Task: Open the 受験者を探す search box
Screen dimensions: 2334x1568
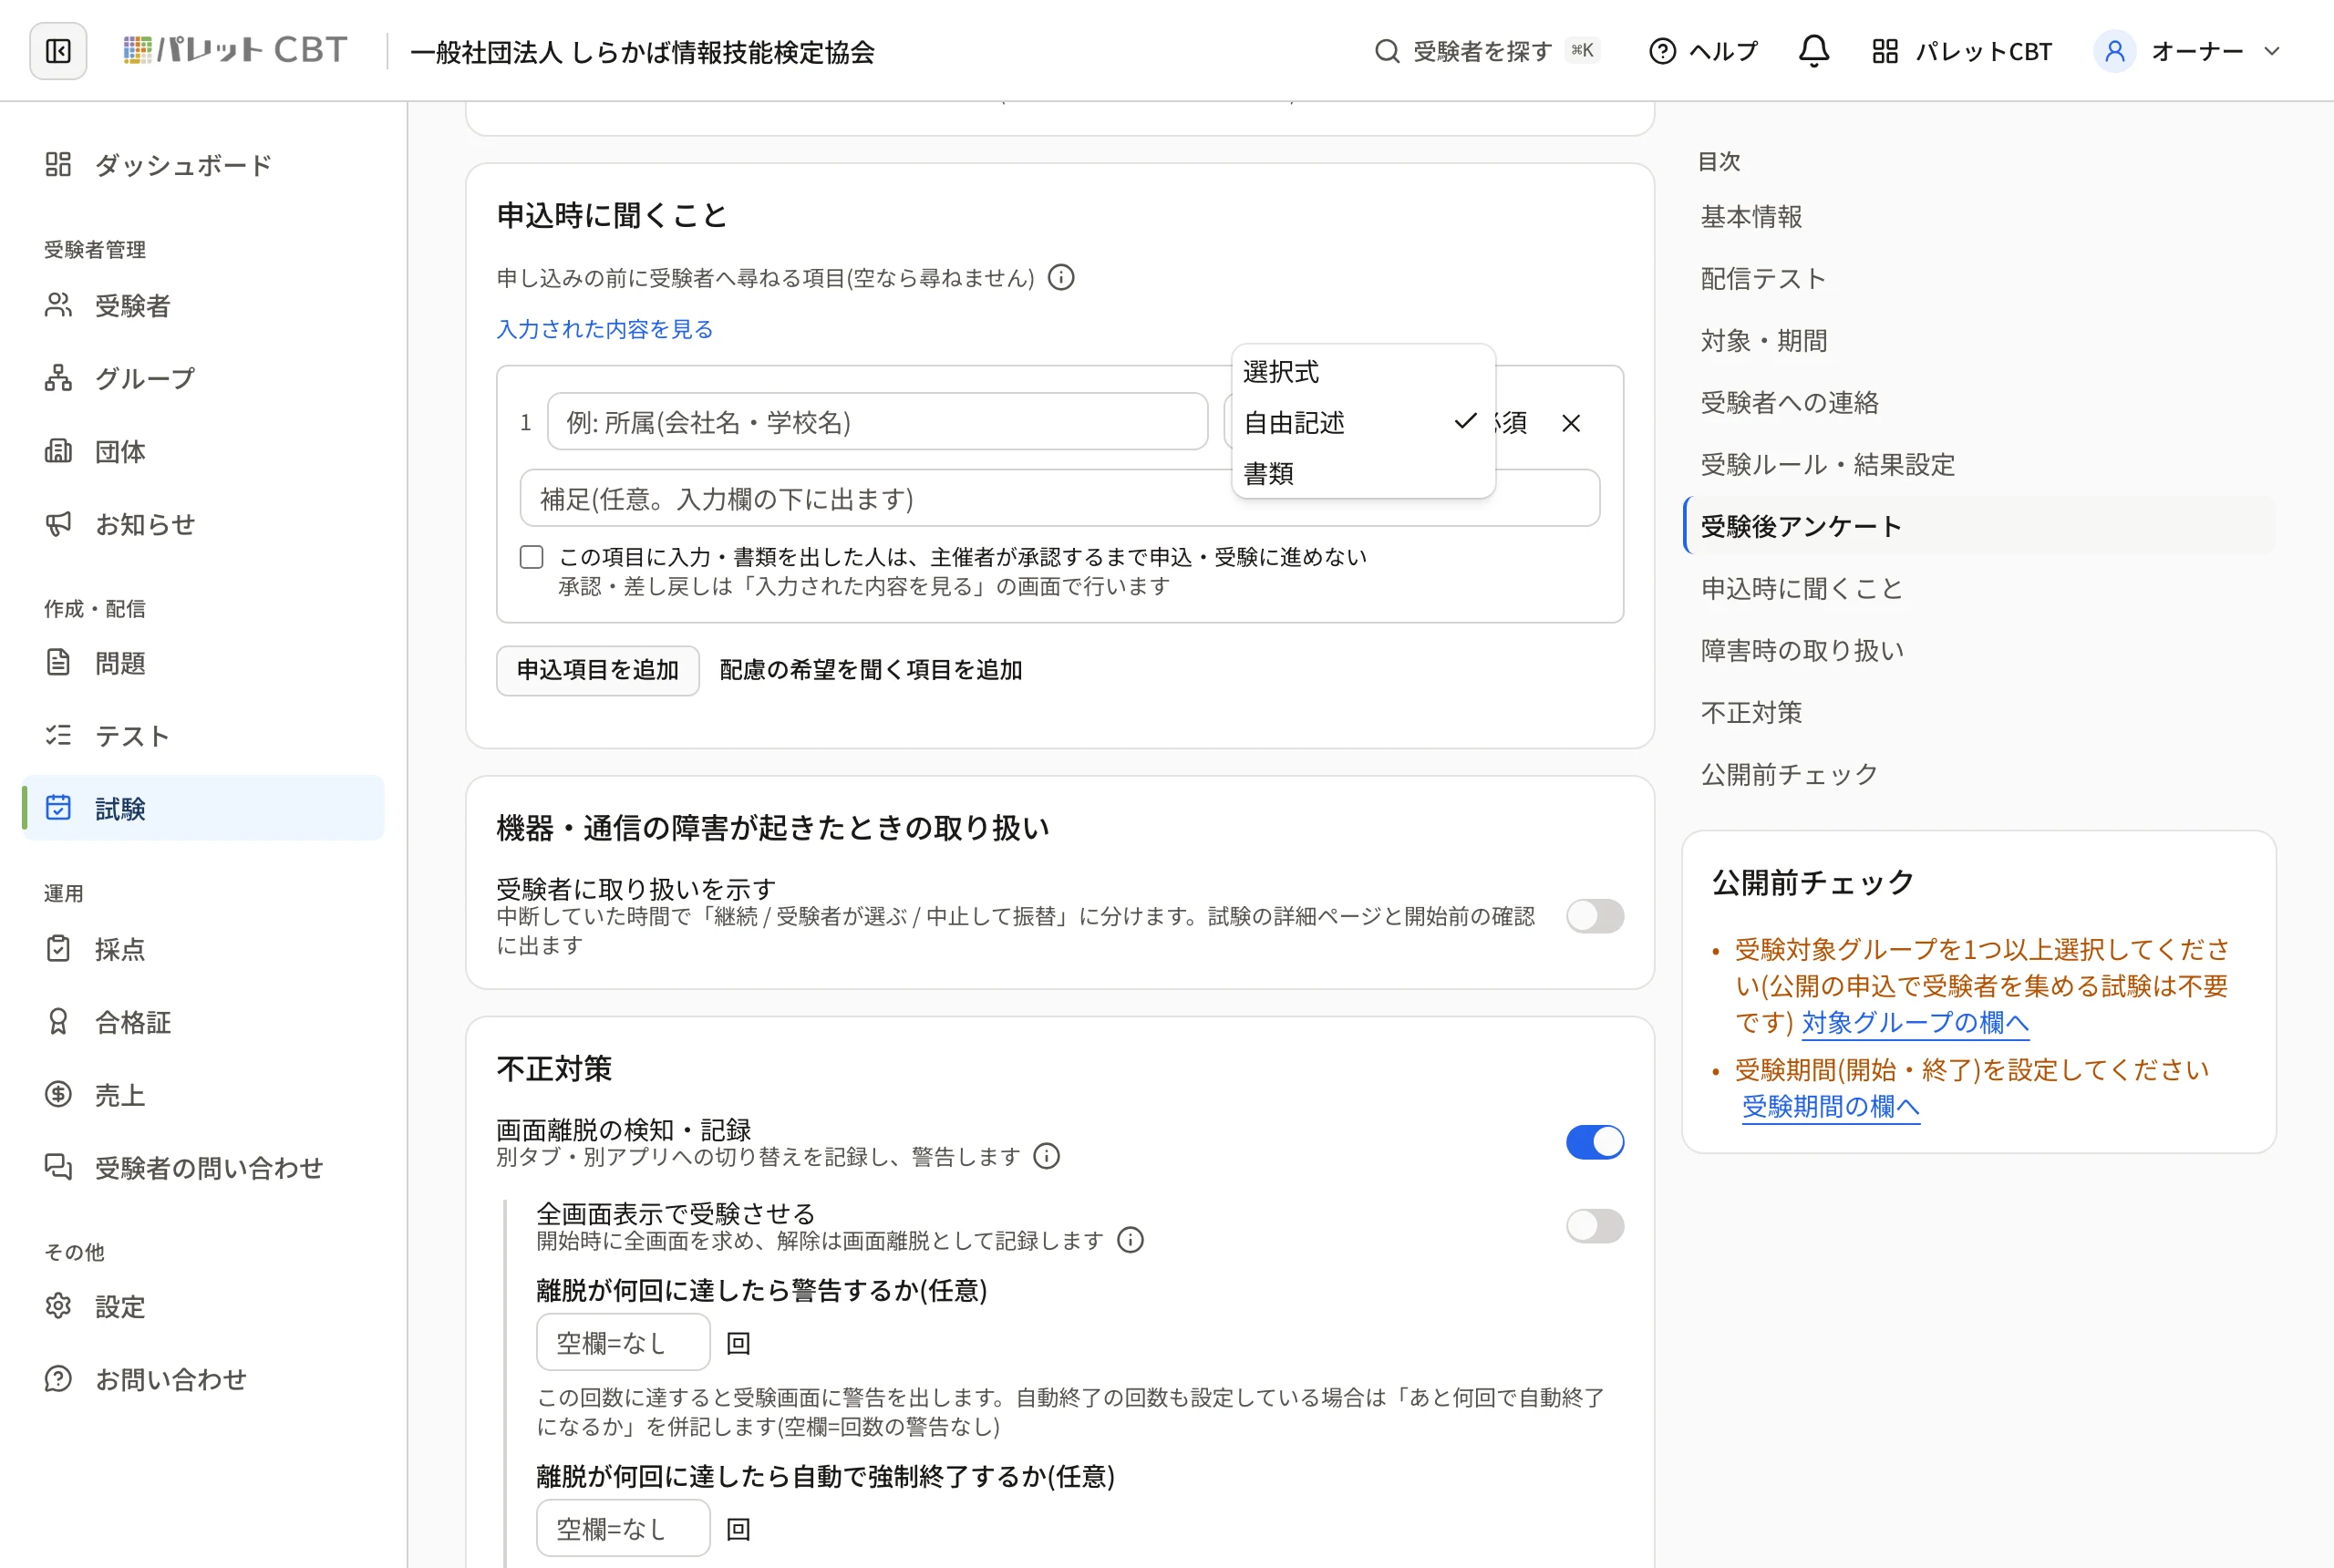Action: coord(1487,51)
